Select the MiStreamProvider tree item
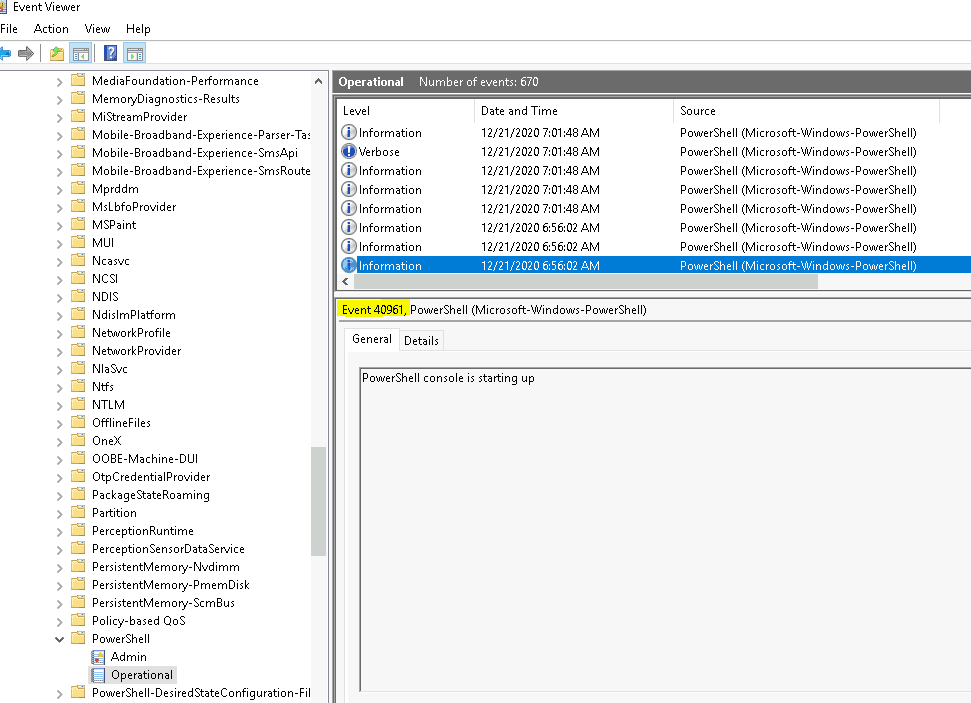This screenshot has height=703, width=971. coord(139,117)
